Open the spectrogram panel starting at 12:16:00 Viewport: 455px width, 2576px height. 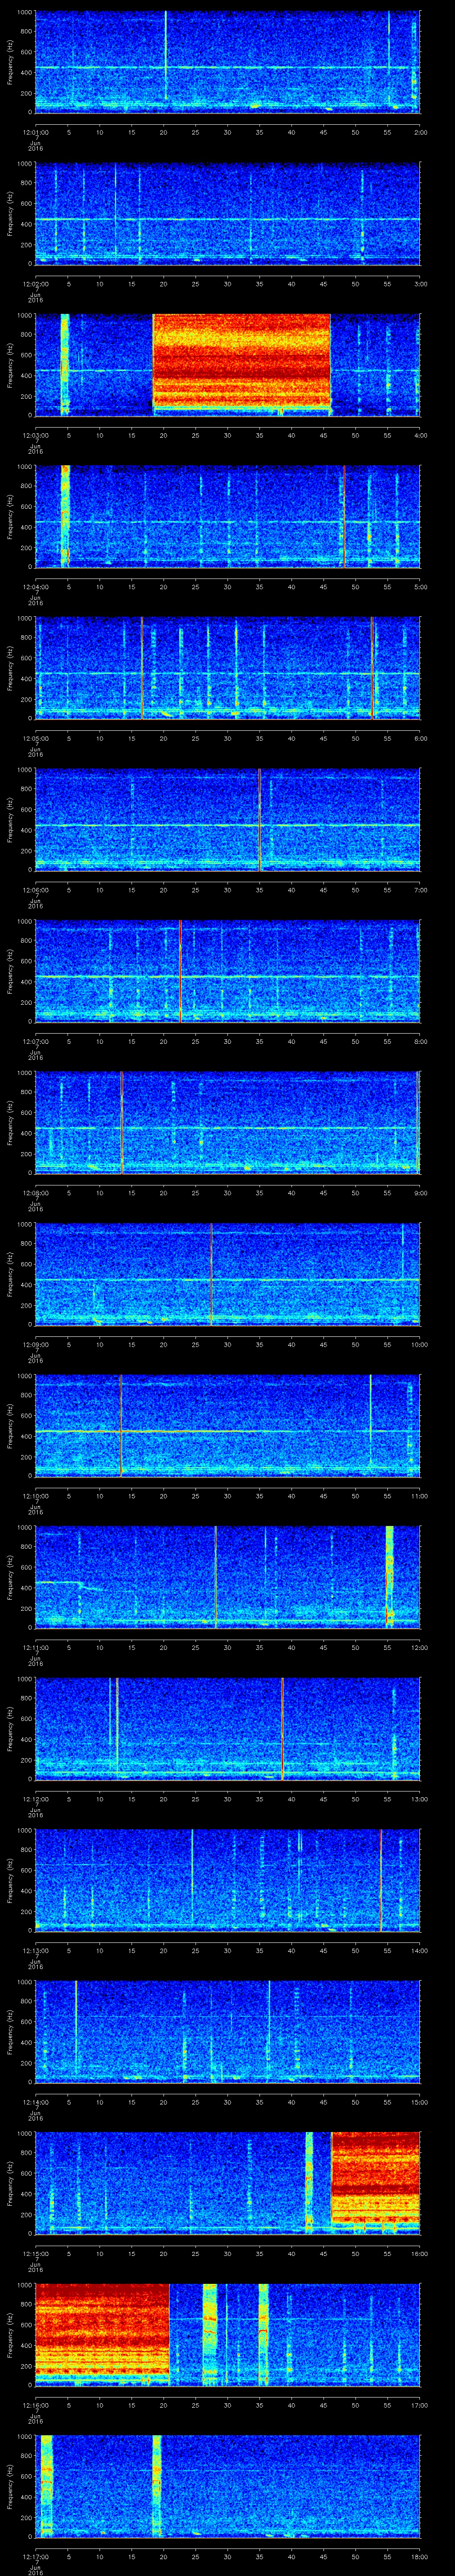click(228, 2335)
